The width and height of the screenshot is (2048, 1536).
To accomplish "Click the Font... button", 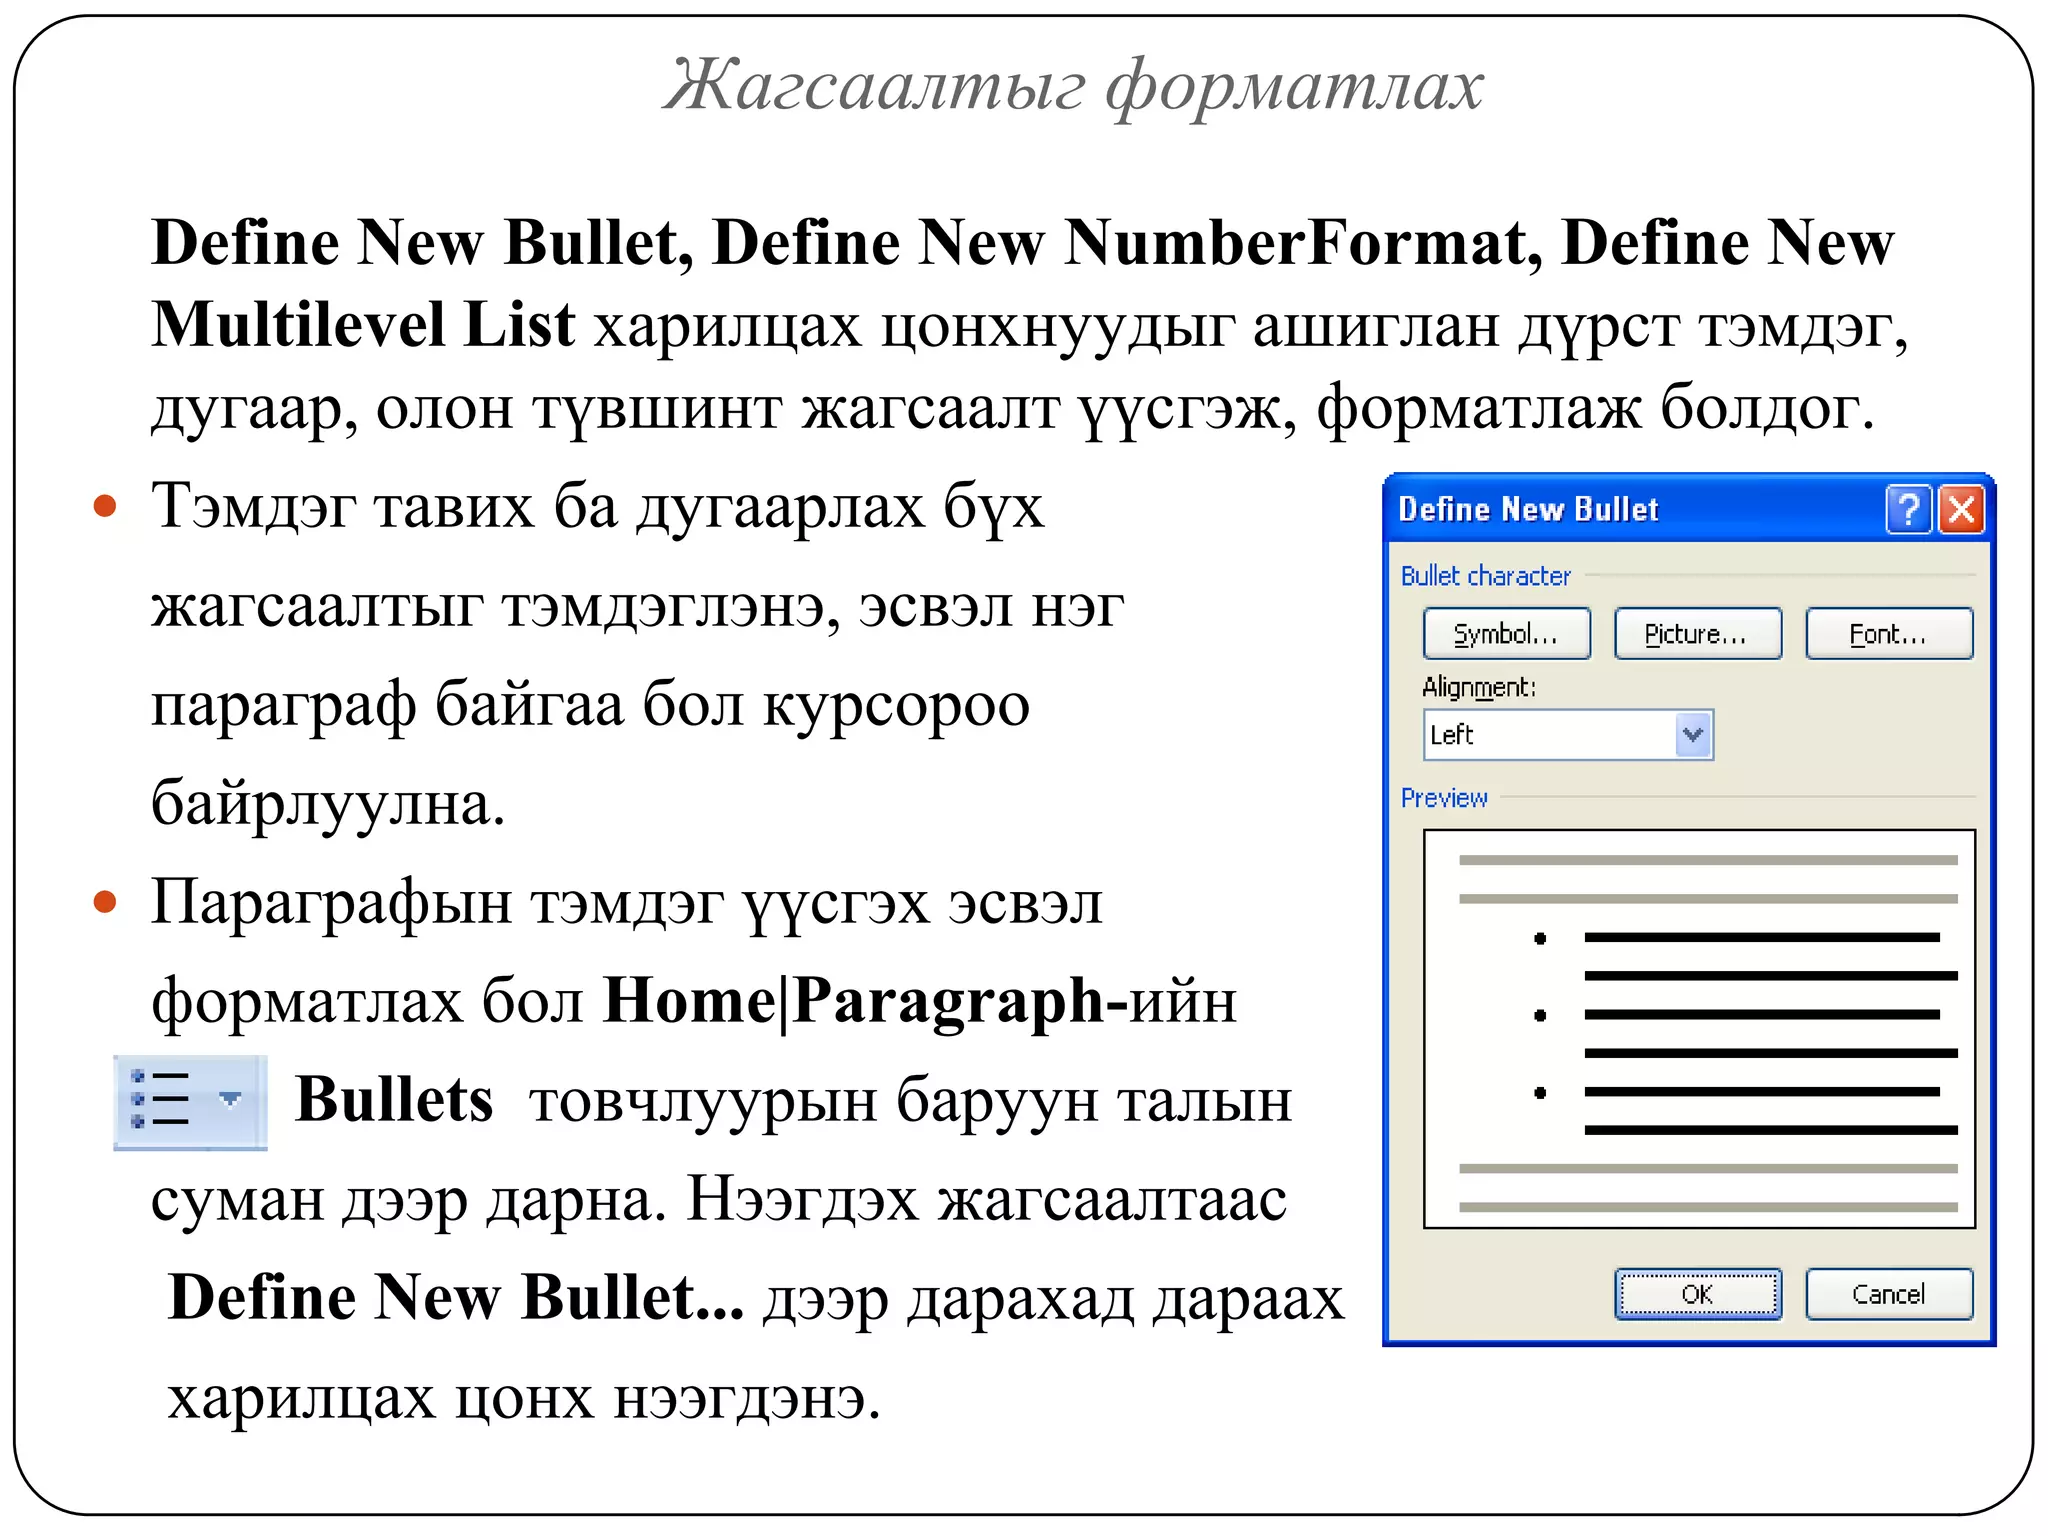I will pos(1889,634).
